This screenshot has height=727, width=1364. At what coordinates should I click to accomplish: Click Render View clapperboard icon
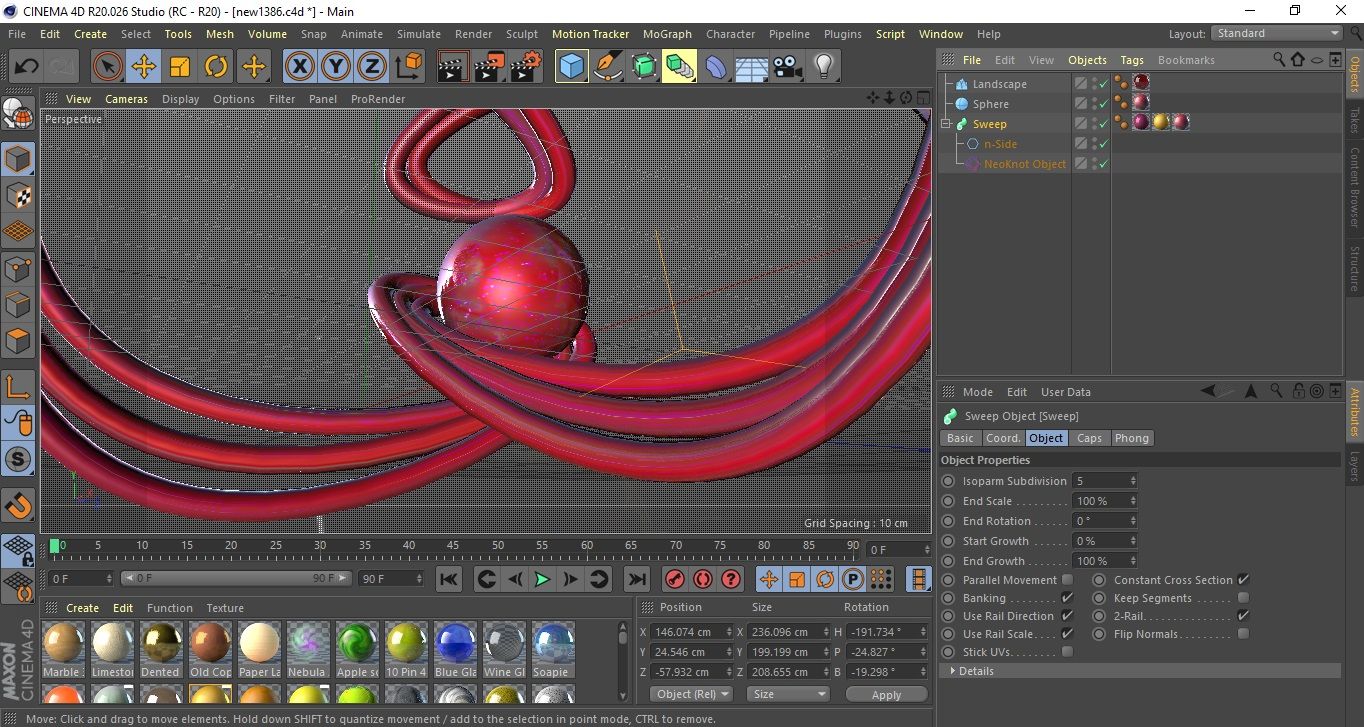[x=453, y=67]
